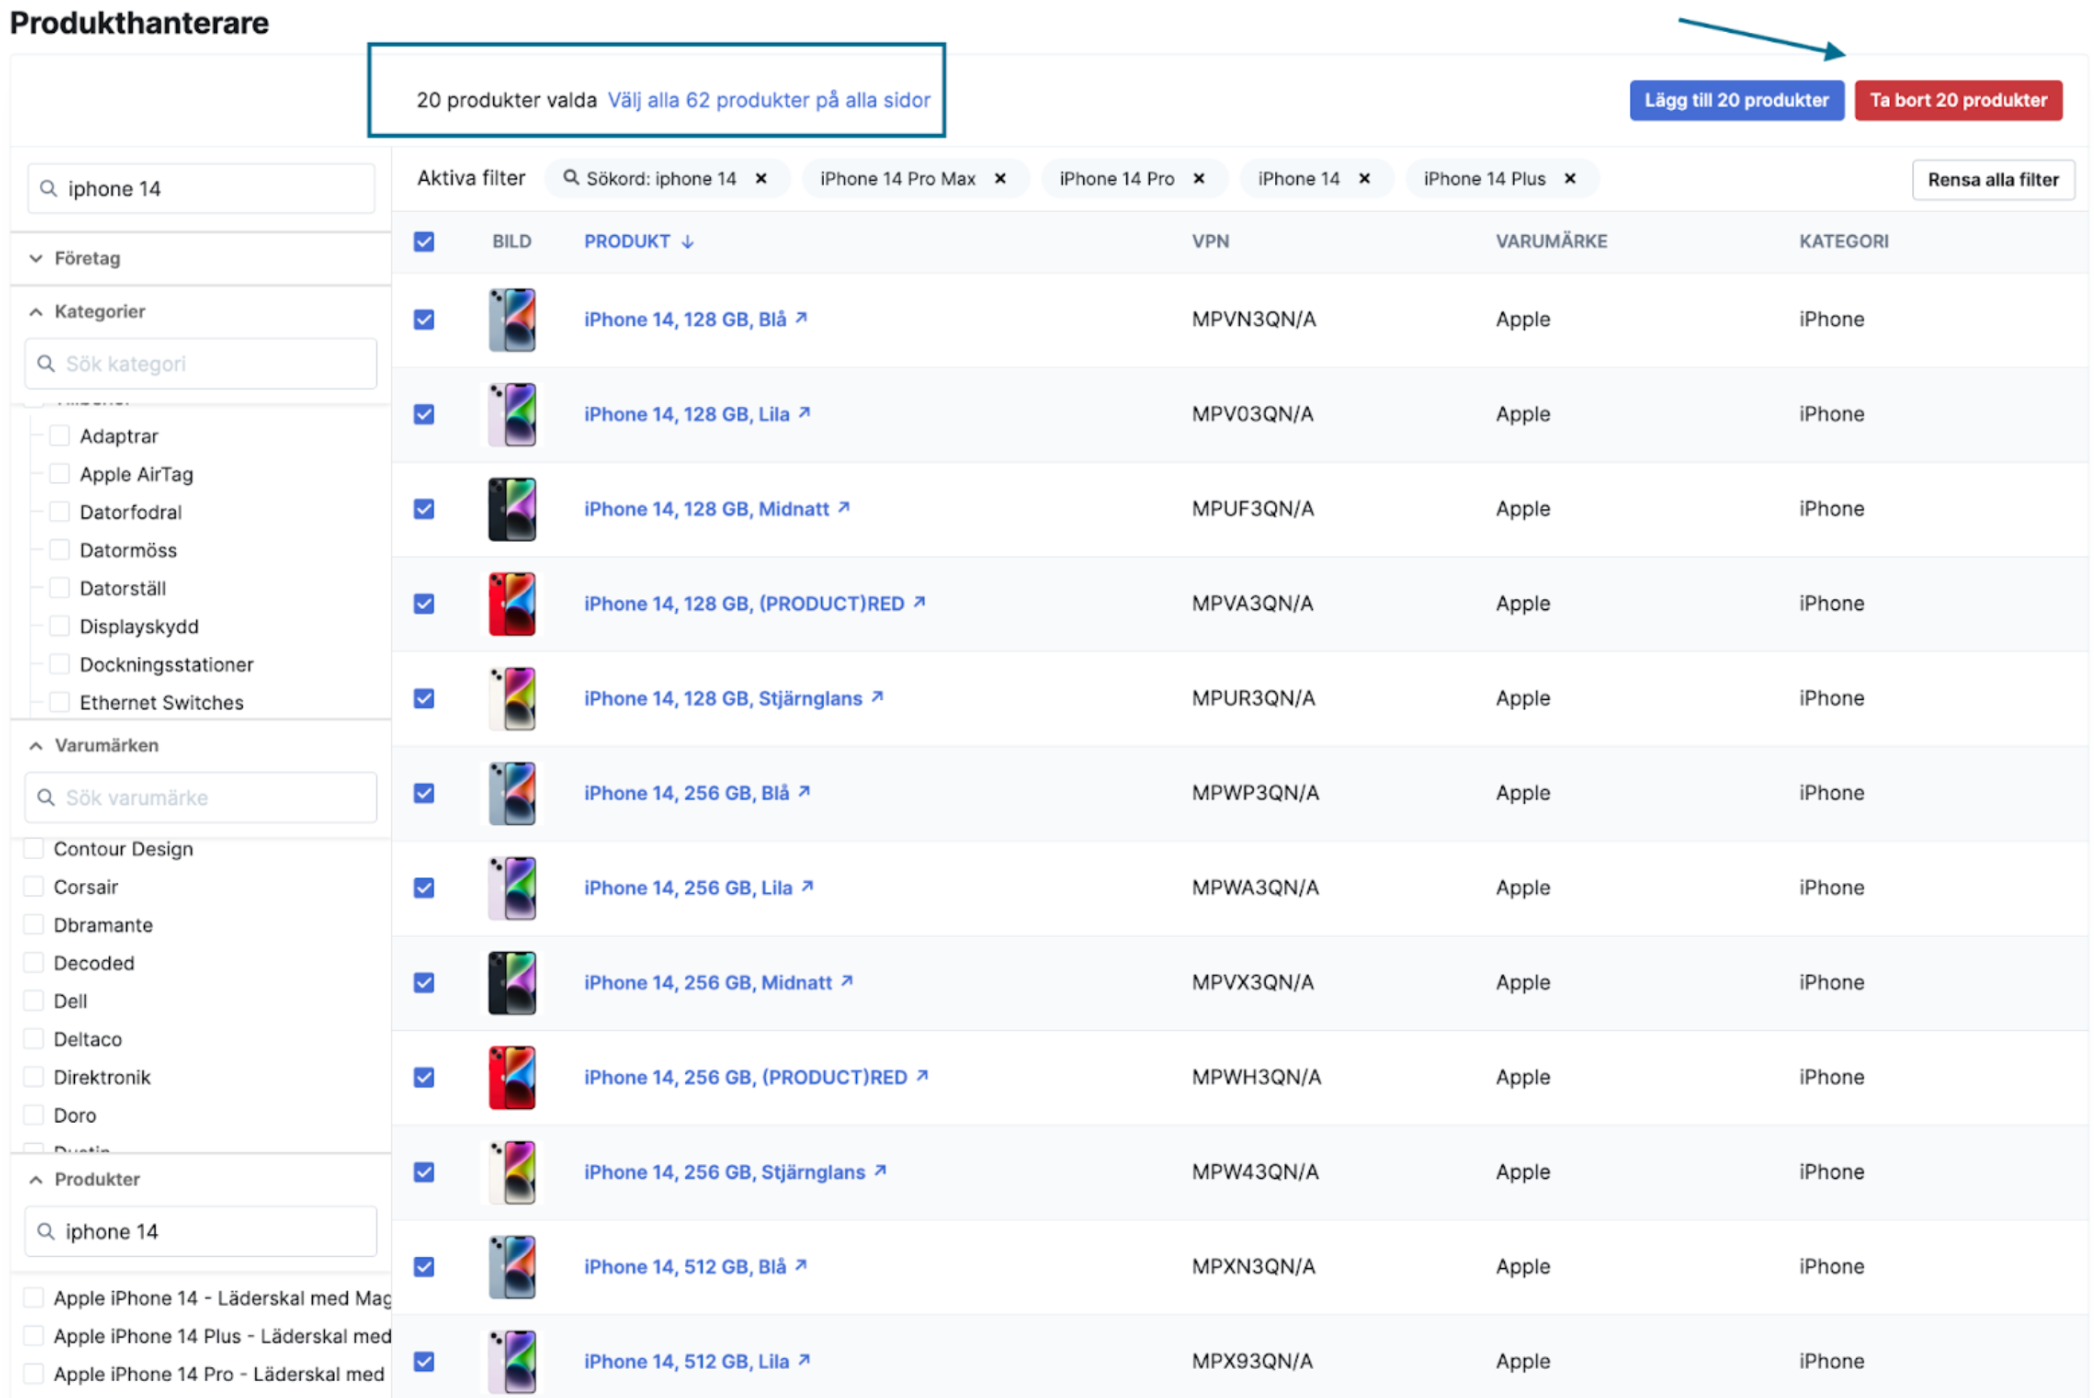Click thumbnail of iPhone 14, 256 GB, Midnatt
This screenshot has width=2094, height=1398.
tap(512, 983)
